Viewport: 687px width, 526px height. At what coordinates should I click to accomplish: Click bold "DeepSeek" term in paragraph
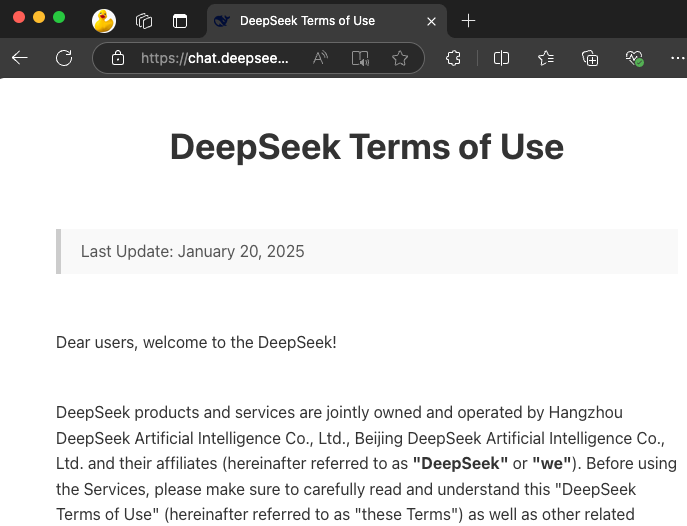point(460,463)
